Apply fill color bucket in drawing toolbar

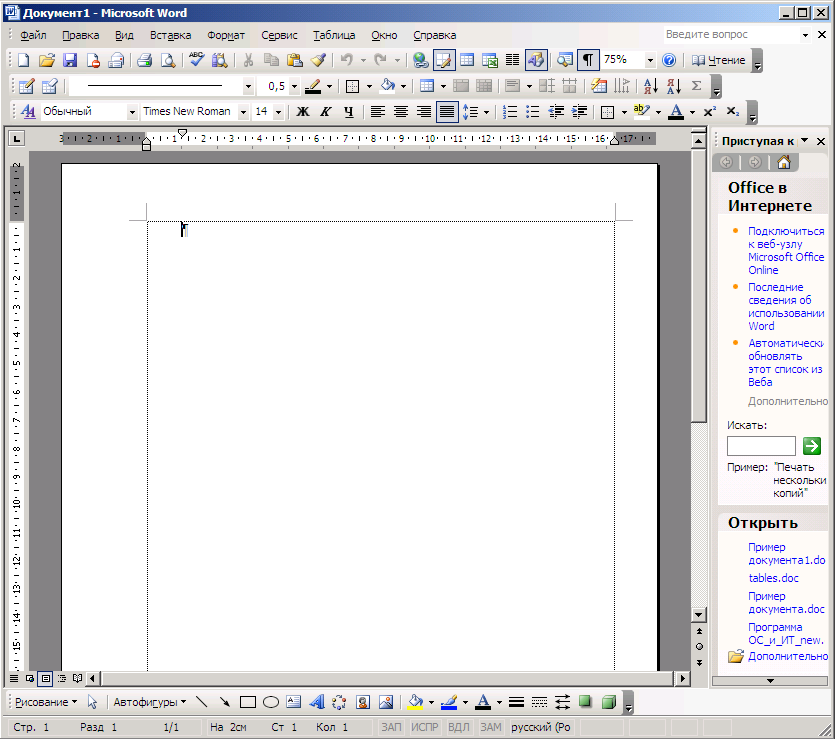(415, 702)
